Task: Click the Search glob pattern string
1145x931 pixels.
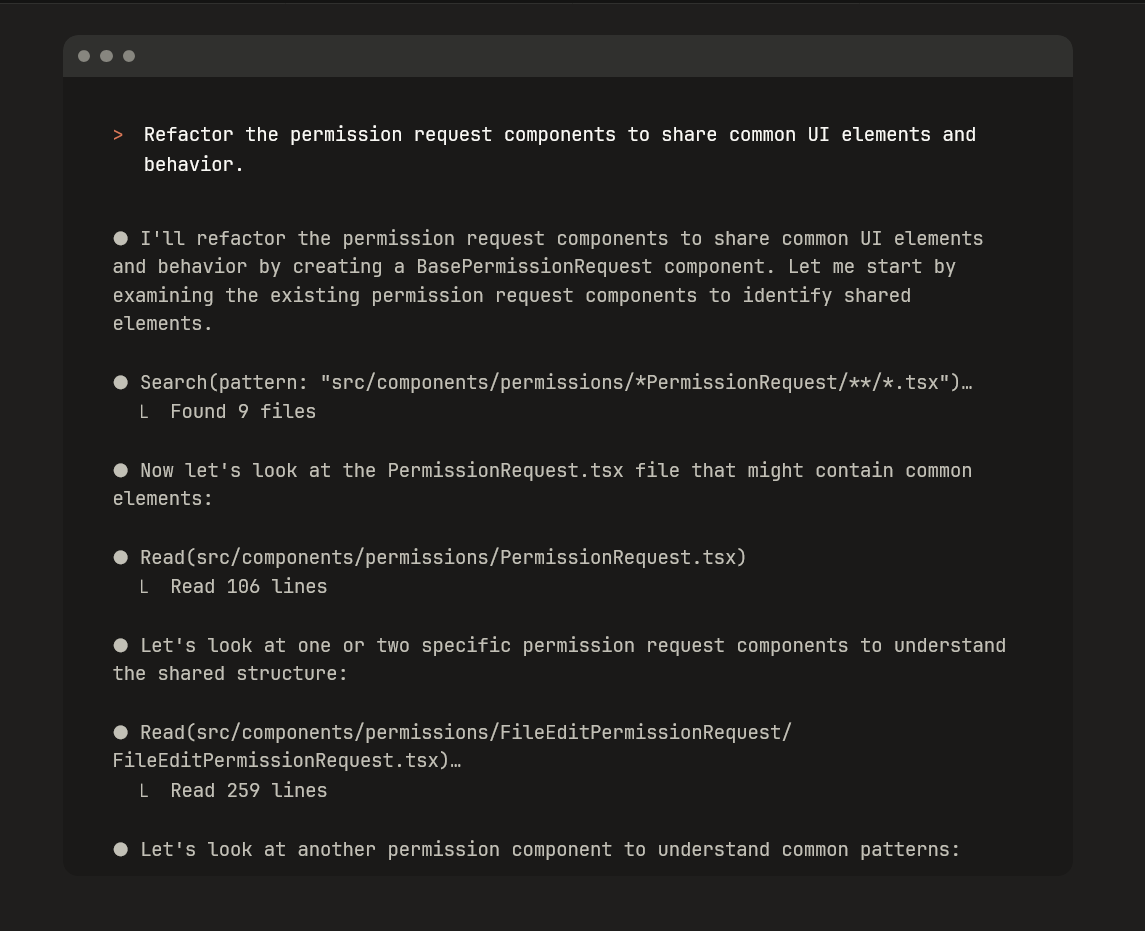Action: 634,382
